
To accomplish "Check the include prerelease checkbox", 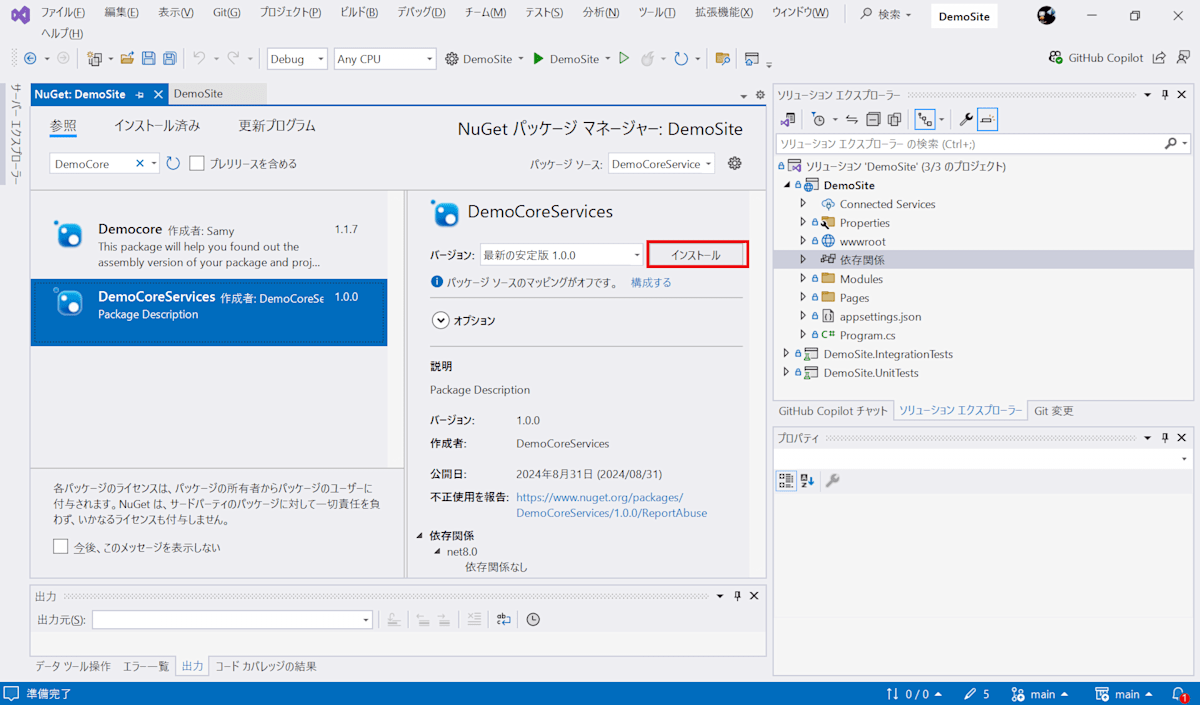I will coord(197,163).
